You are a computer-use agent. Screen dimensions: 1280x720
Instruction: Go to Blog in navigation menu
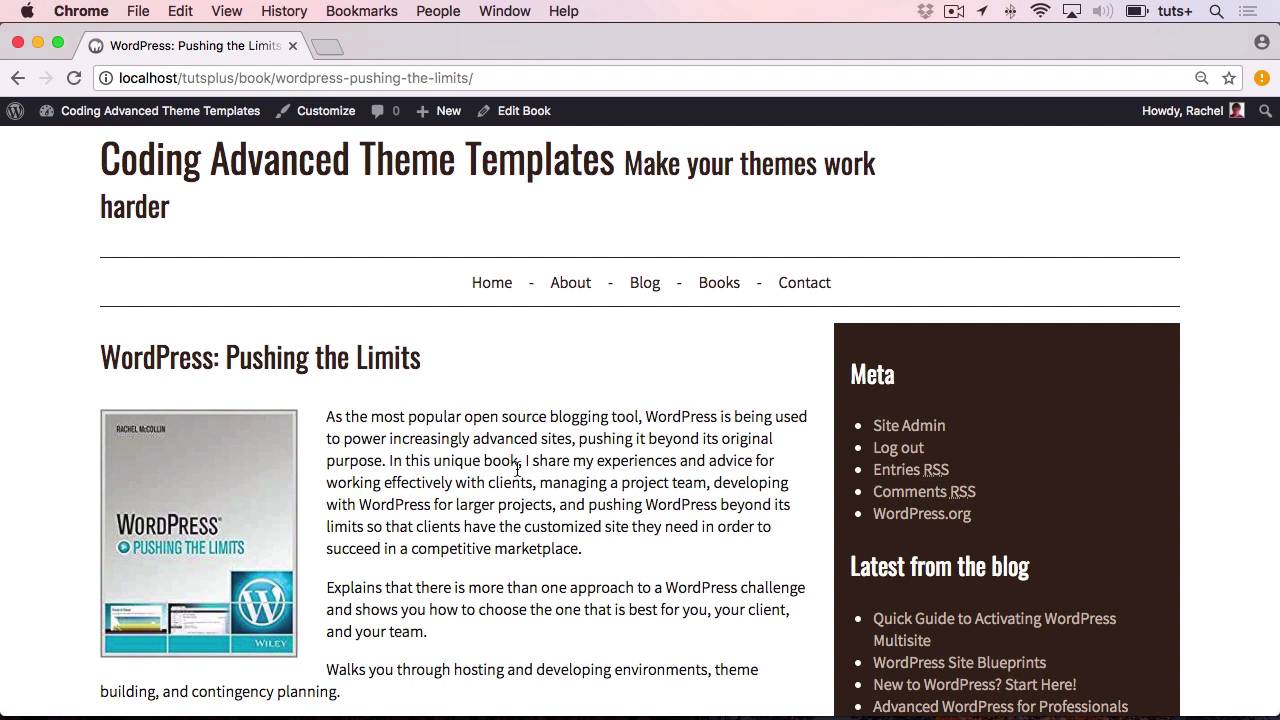click(645, 283)
